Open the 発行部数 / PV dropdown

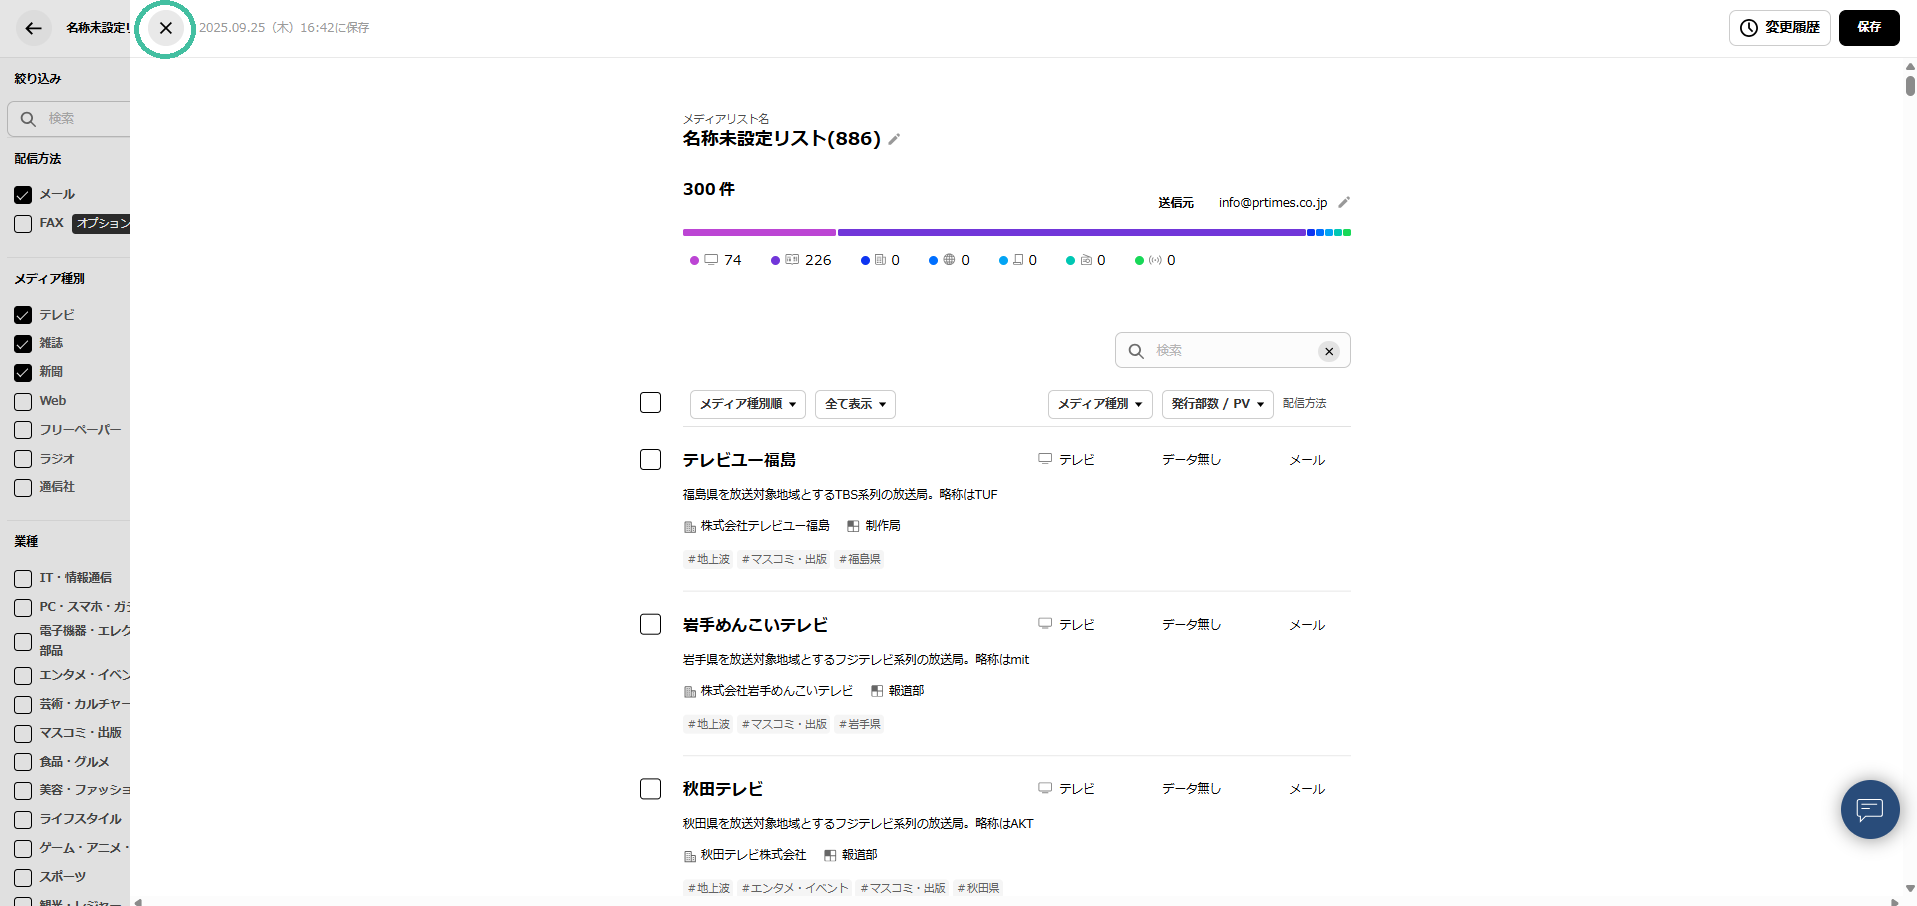click(1217, 404)
